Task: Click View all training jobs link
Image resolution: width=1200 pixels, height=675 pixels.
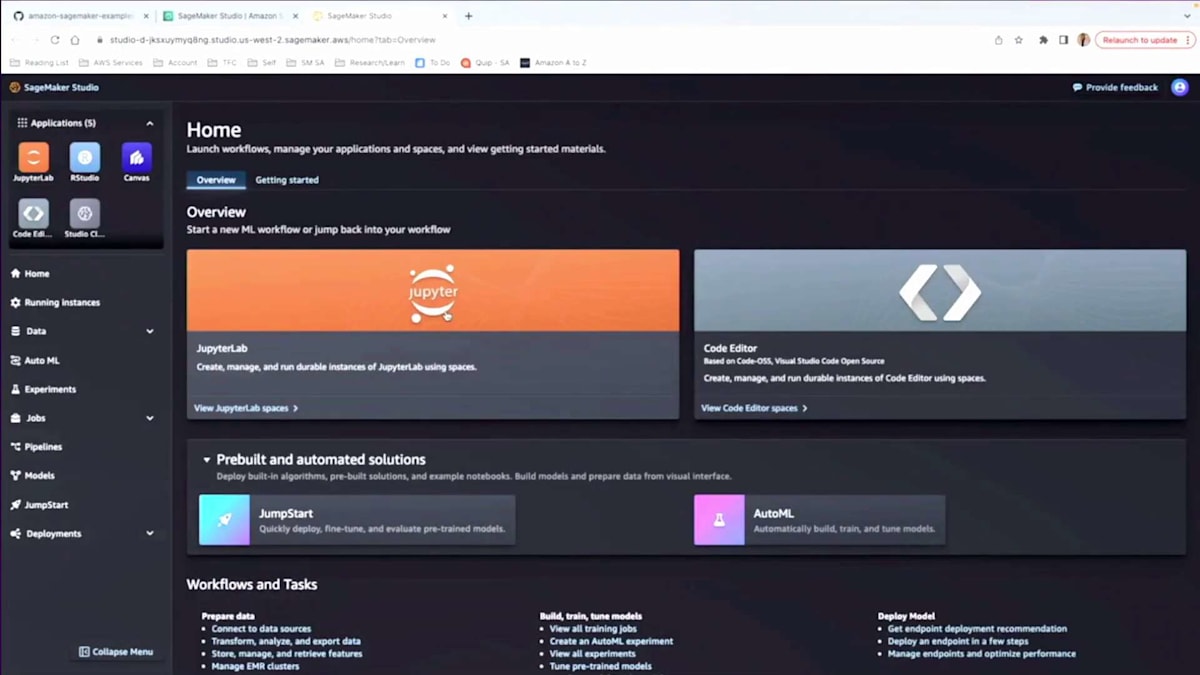Action: pyautogui.click(x=593, y=629)
